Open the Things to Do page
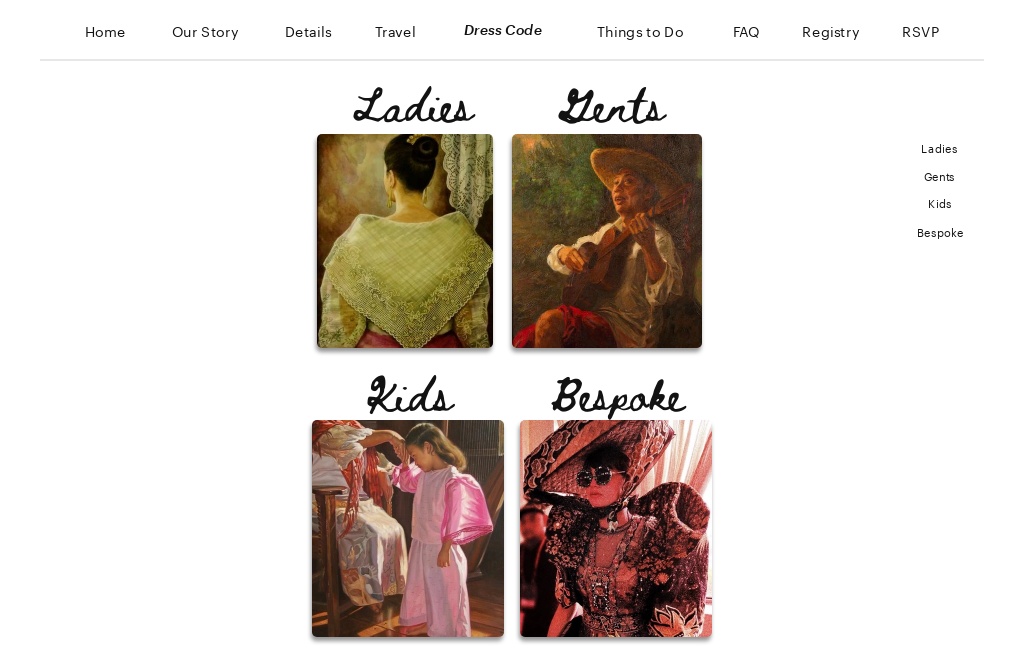This screenshot has width=1024, height=672. coord(640,32)
